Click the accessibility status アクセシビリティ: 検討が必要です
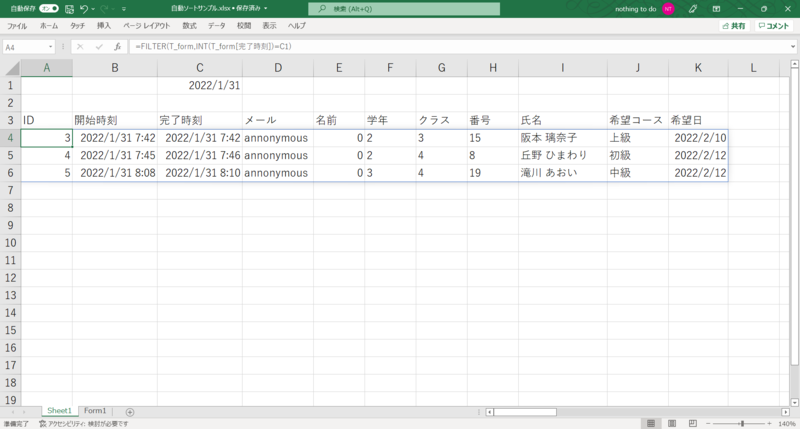This screenshot has width=800, height=429. pyautogui.click(x=84, y=424)
